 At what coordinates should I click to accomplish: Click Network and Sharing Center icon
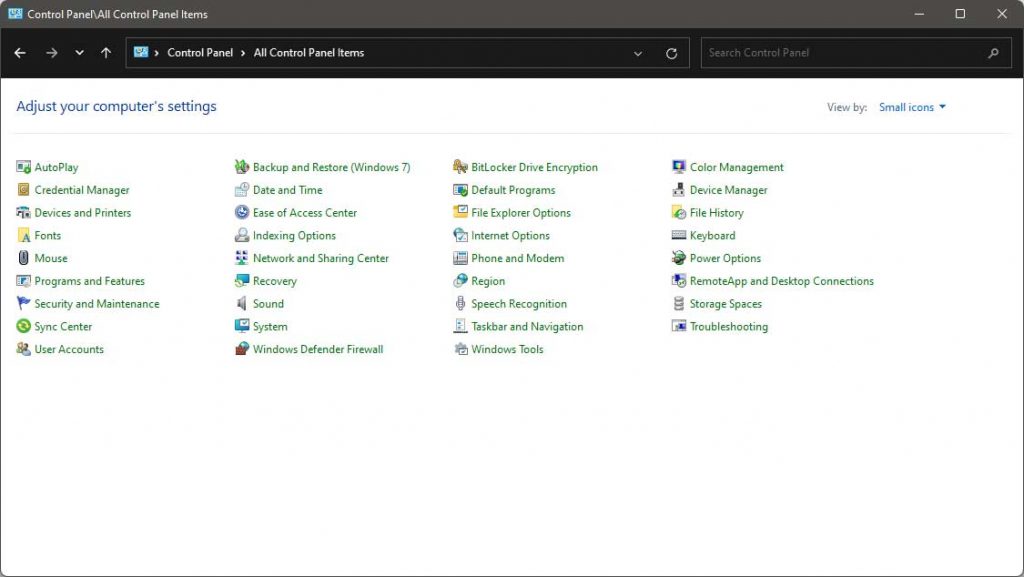242,258
